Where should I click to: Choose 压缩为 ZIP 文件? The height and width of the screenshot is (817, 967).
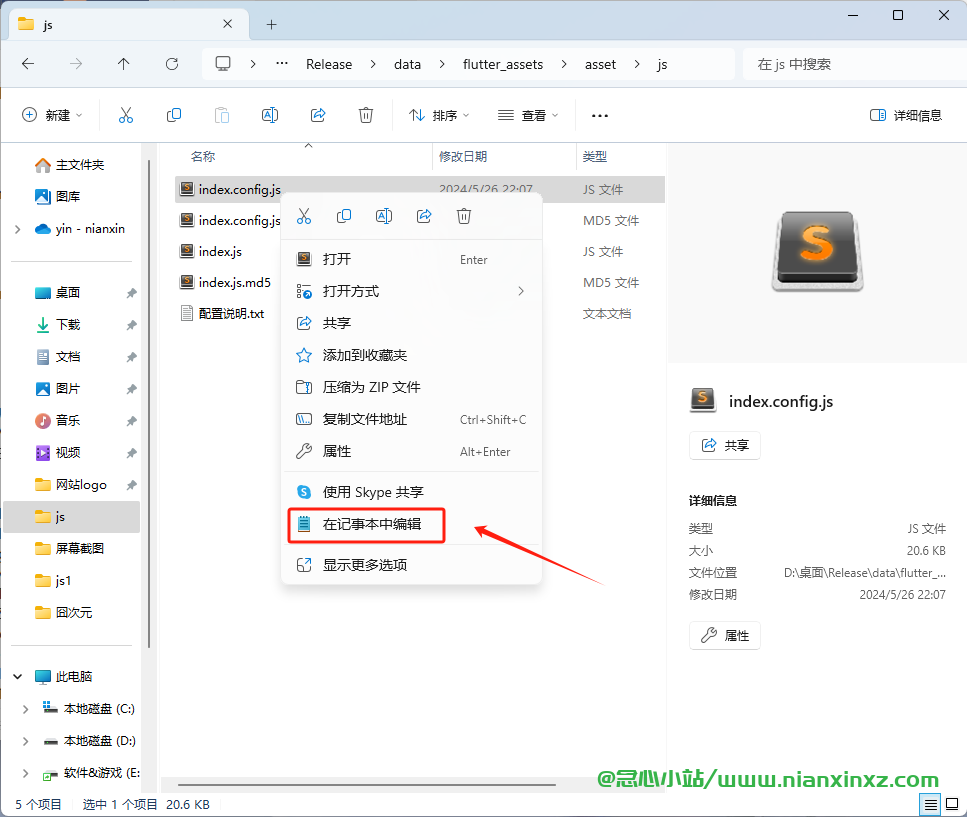[411, 387]
